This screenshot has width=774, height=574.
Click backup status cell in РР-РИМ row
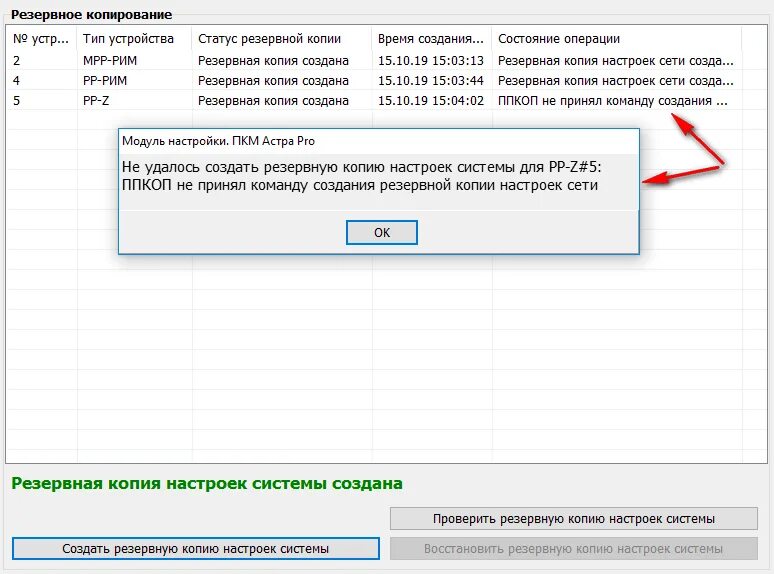pos(281,80)
